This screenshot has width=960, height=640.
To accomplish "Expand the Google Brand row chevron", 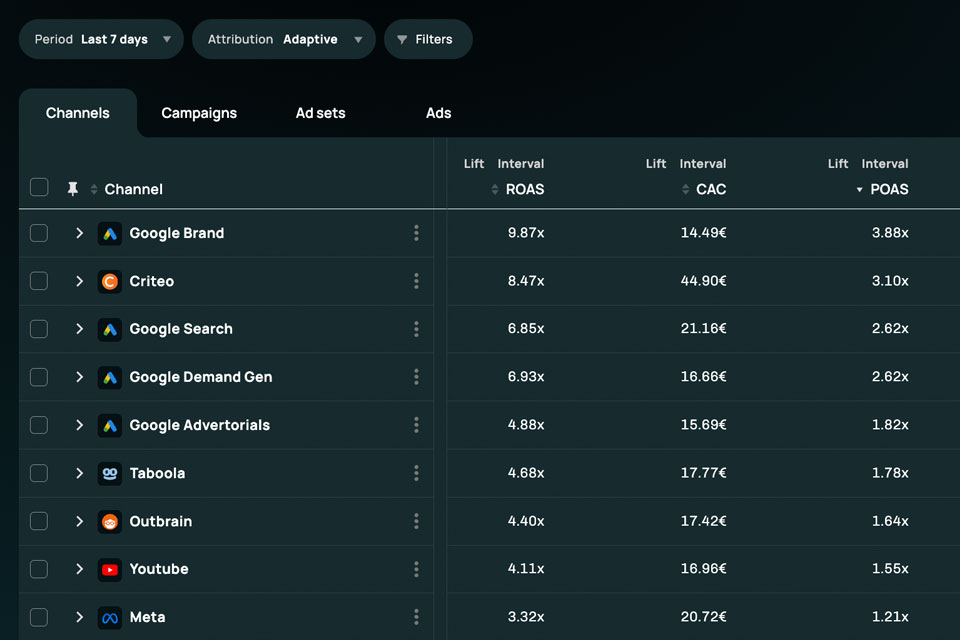I will coord(79,233).
